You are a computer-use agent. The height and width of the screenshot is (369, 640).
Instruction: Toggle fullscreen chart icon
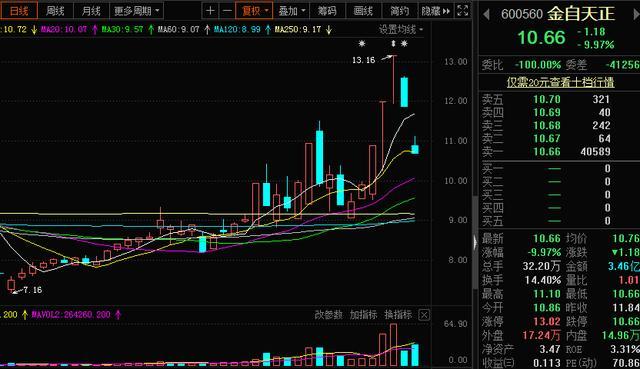(x=462, y=11)
